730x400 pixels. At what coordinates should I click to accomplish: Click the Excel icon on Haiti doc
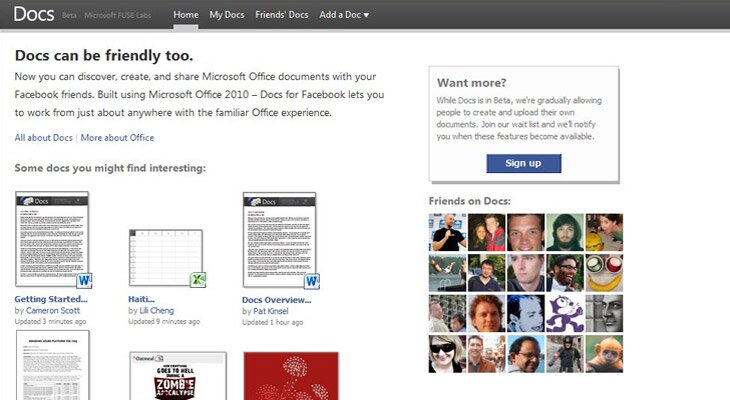(198, 279)
